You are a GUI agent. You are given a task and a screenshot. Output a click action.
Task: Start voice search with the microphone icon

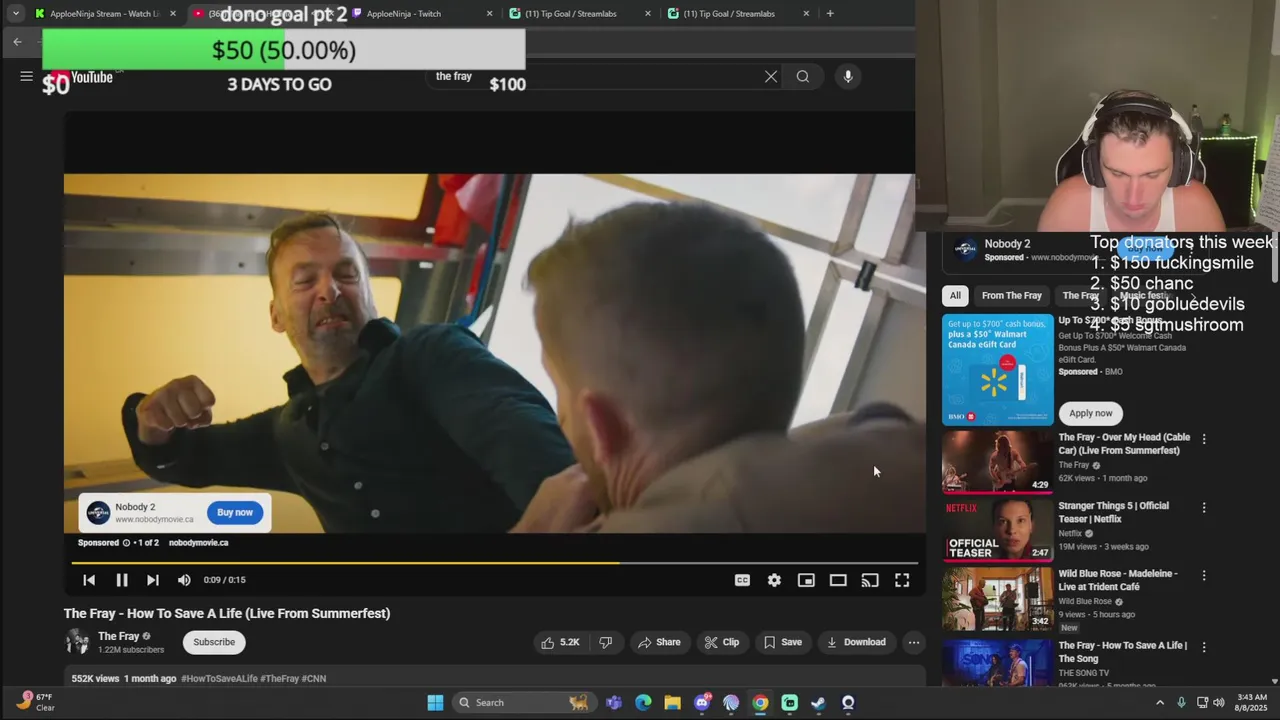pos(848,76)
